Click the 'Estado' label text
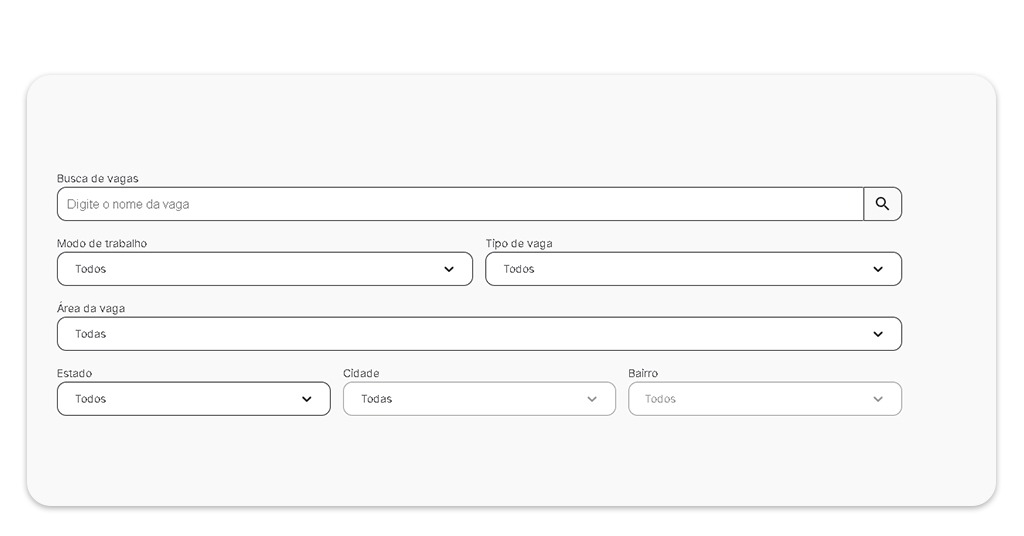 [74, 374]
